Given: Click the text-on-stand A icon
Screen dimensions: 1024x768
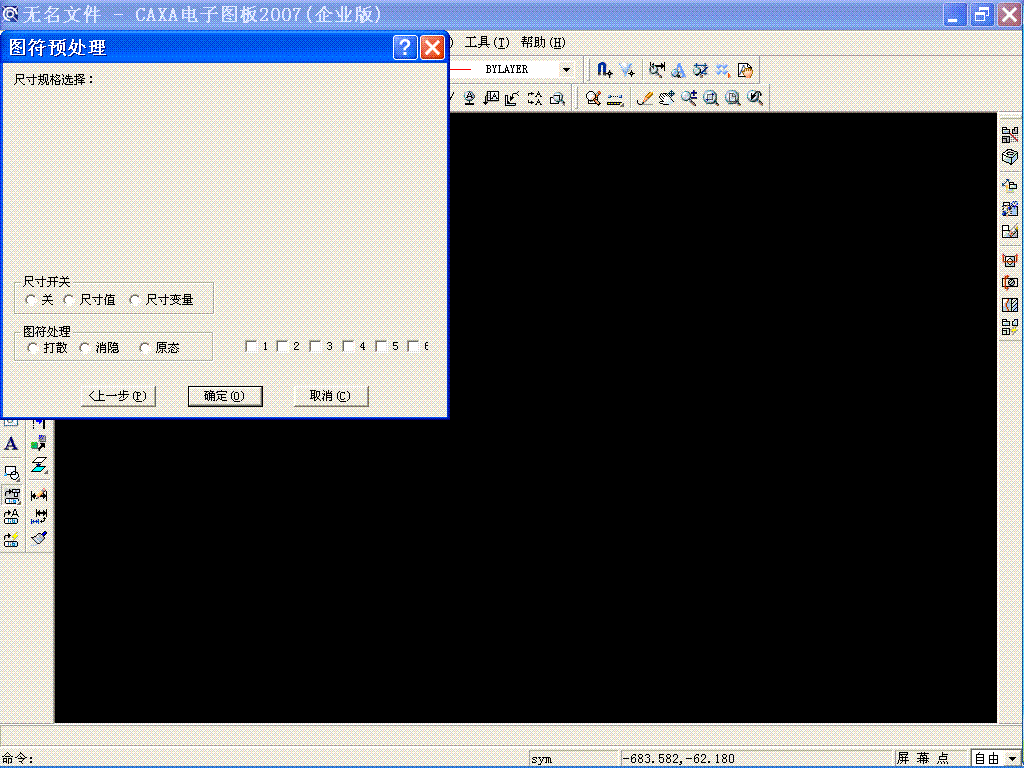Looking at the screenshot, I should (470, 98).
